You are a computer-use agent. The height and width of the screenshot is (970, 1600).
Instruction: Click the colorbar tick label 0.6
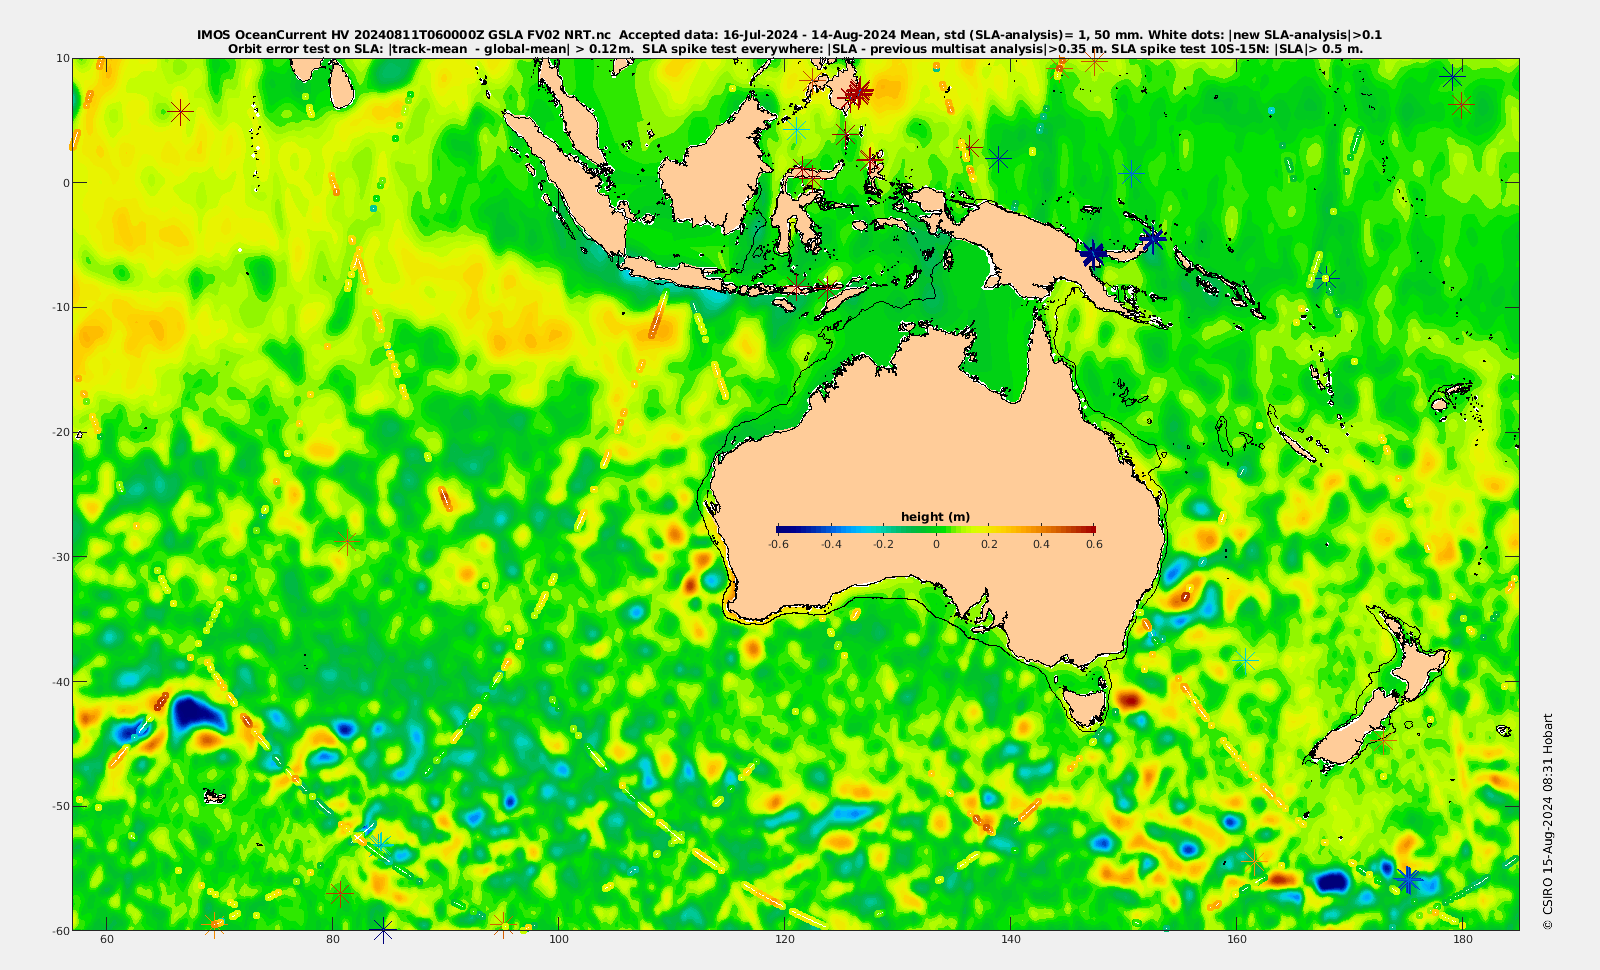(x=1094, y=544)
